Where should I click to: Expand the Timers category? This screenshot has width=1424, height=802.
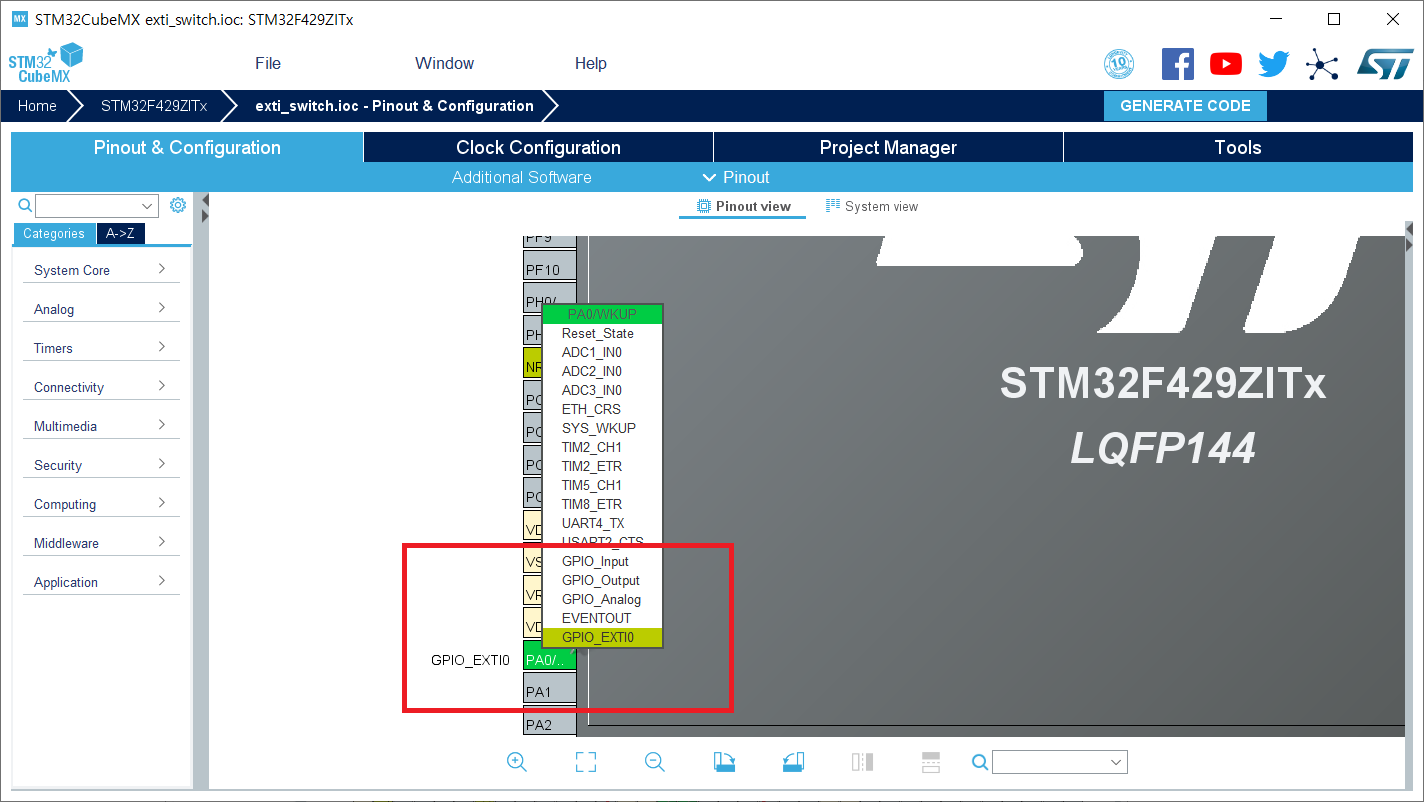click(101, 348)
